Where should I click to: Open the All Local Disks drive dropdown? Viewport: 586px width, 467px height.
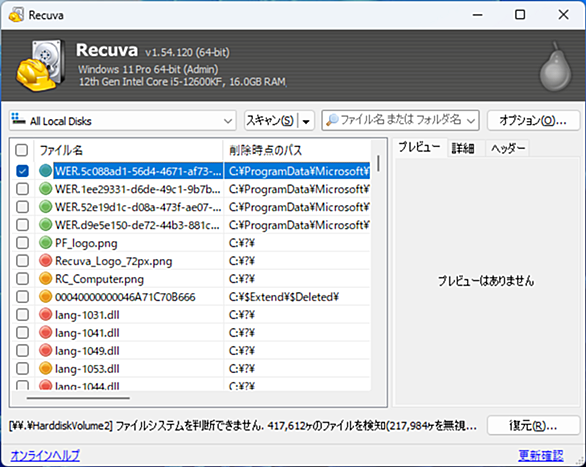[x=123, y=121]
